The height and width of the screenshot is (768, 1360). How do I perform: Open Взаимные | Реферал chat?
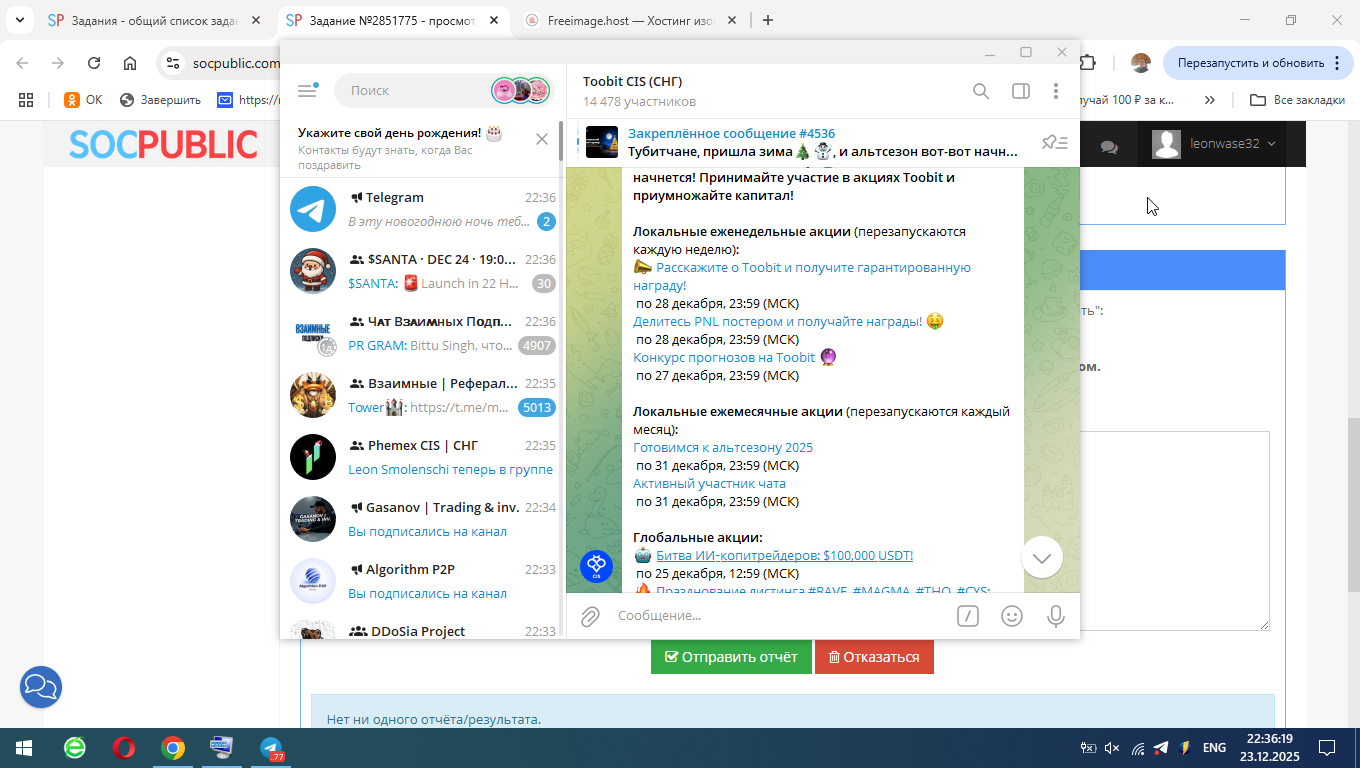click(x=422, y=395)
